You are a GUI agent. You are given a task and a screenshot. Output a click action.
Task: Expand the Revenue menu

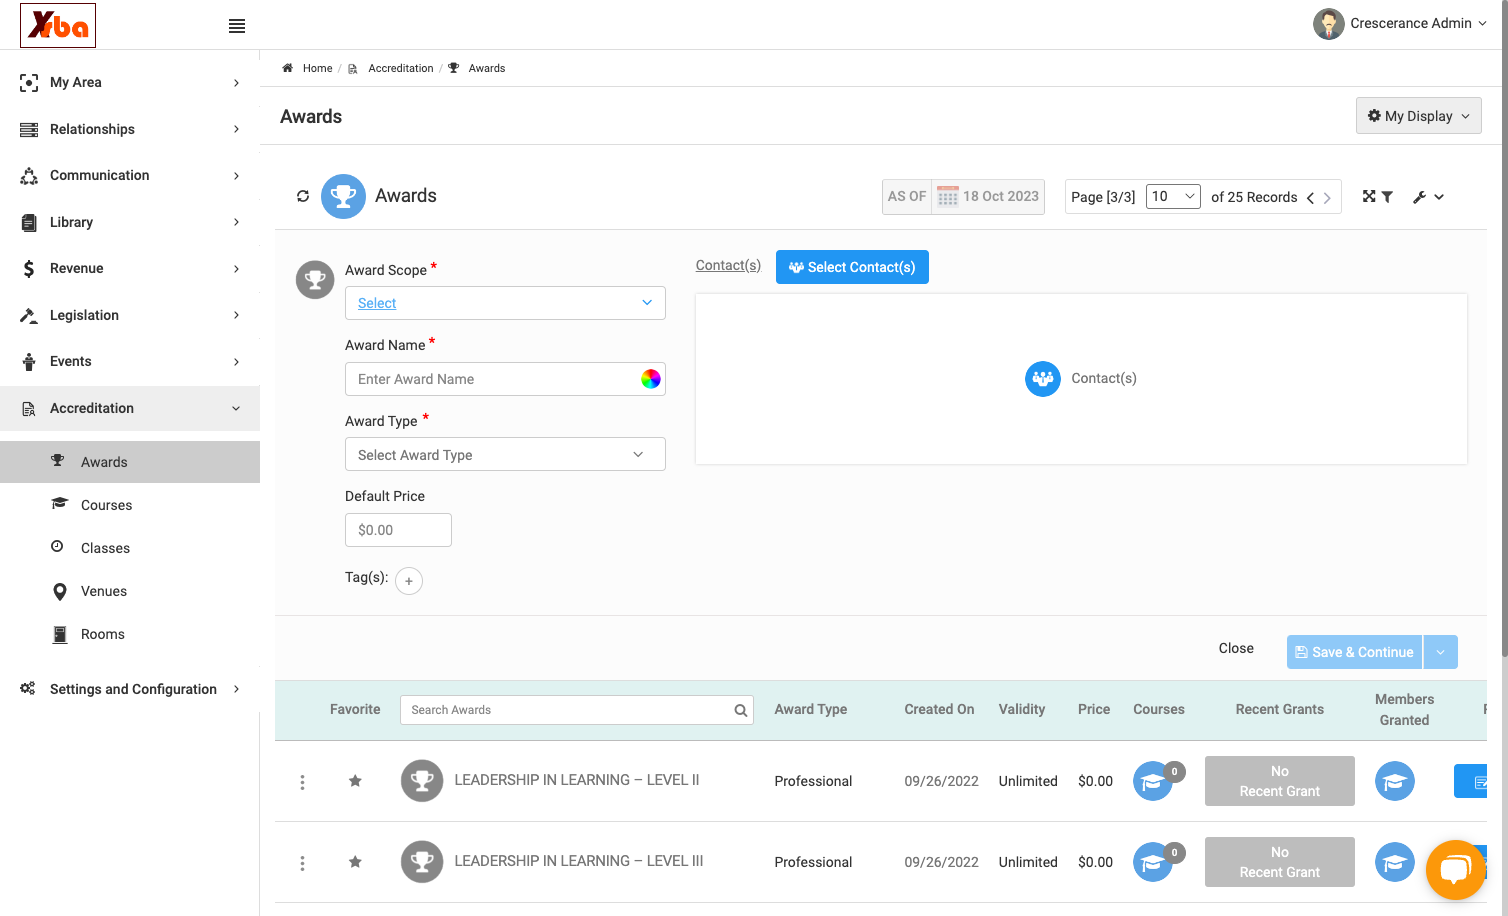(x=130, y=268)
